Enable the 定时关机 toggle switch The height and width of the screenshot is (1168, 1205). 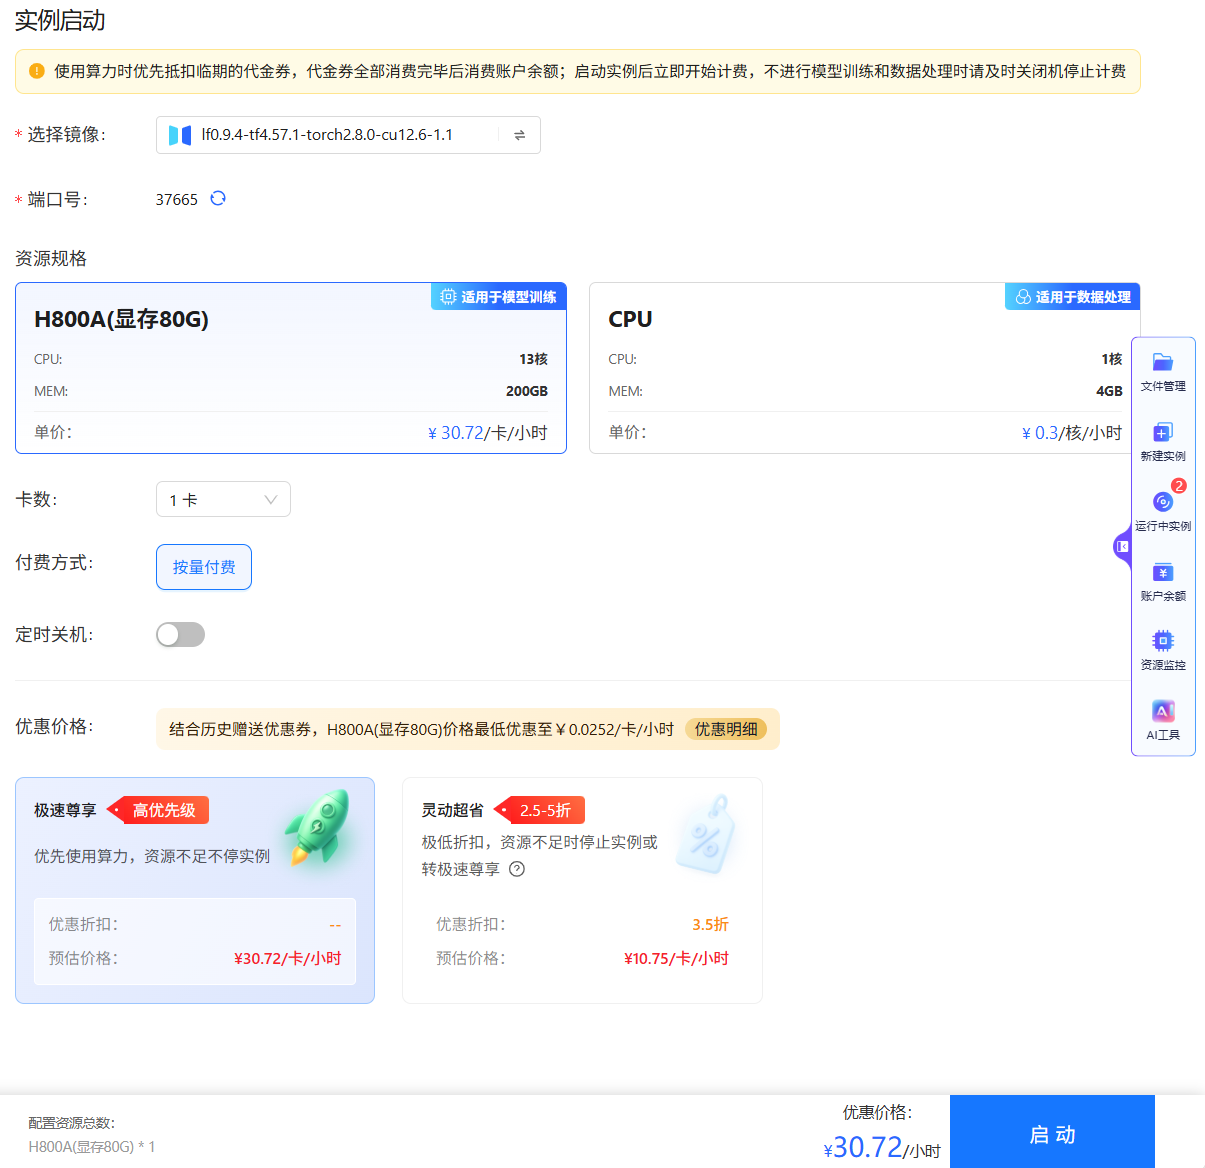pyautogui.click(x=180, y=634)
